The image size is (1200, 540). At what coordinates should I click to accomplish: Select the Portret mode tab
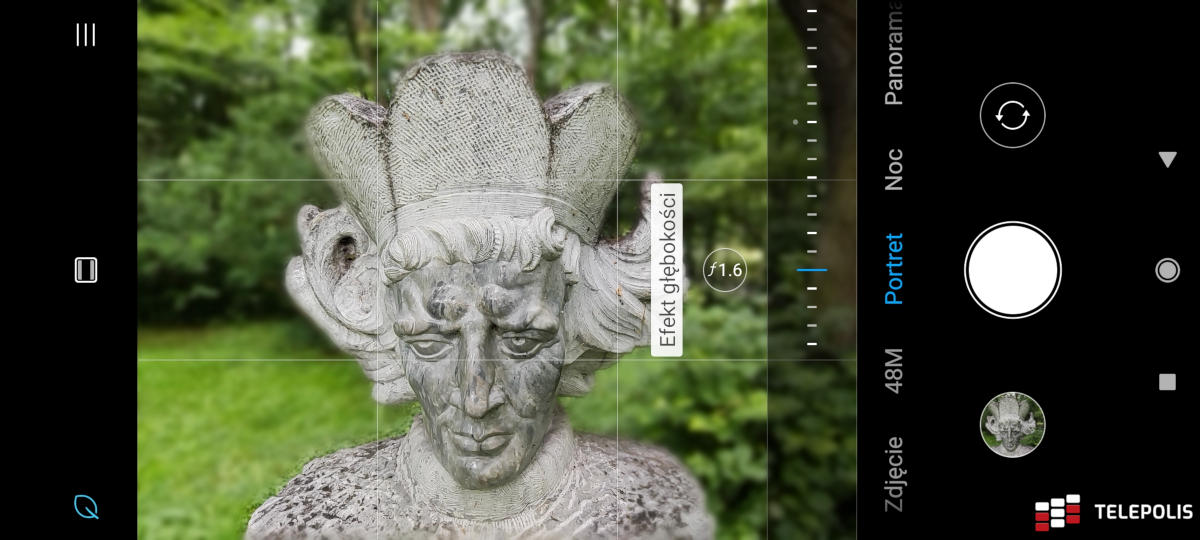894,269
